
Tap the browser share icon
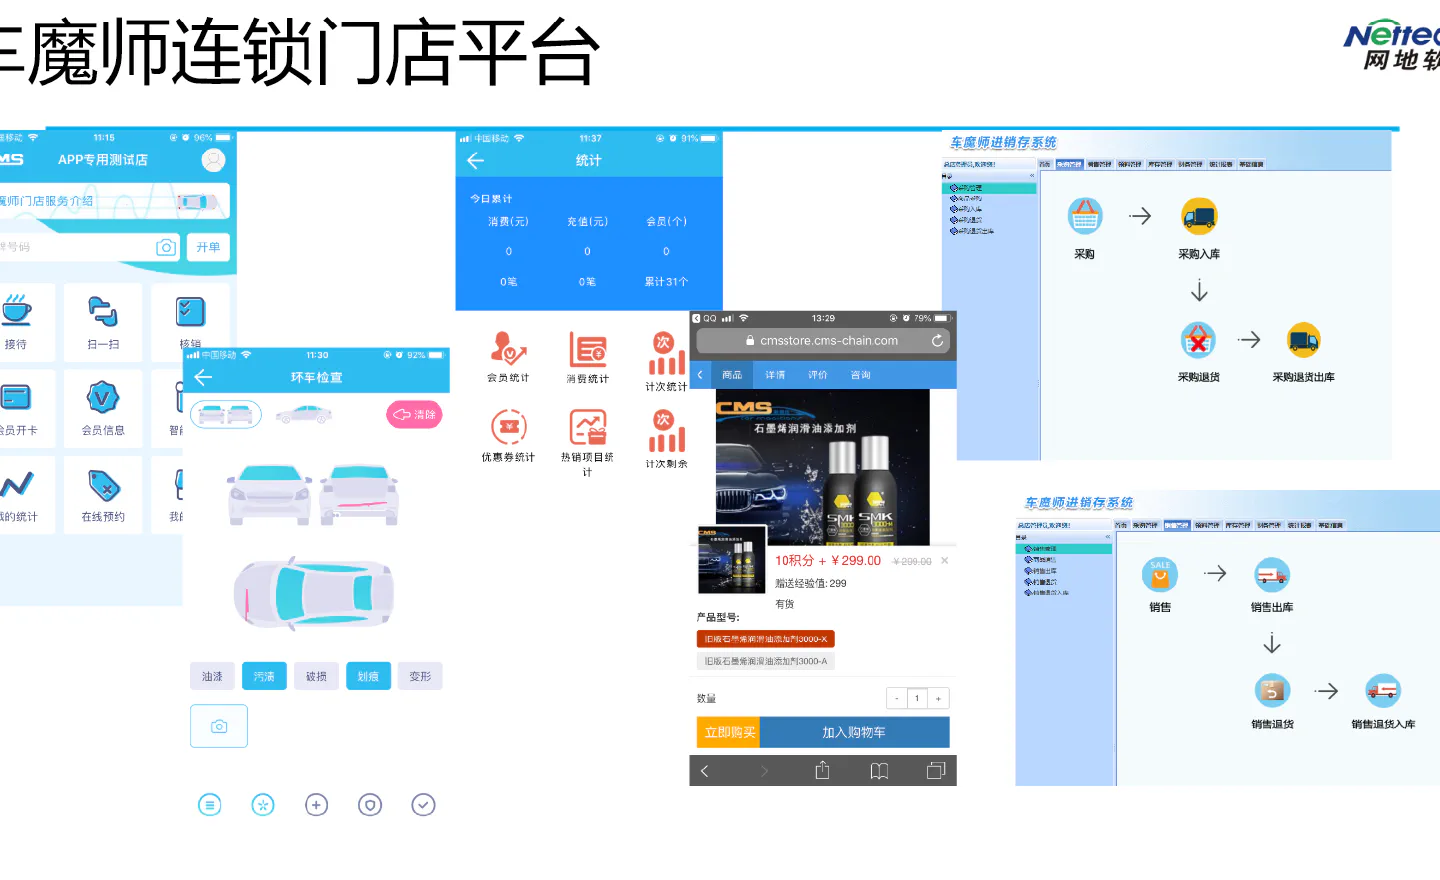pos(822,770)
